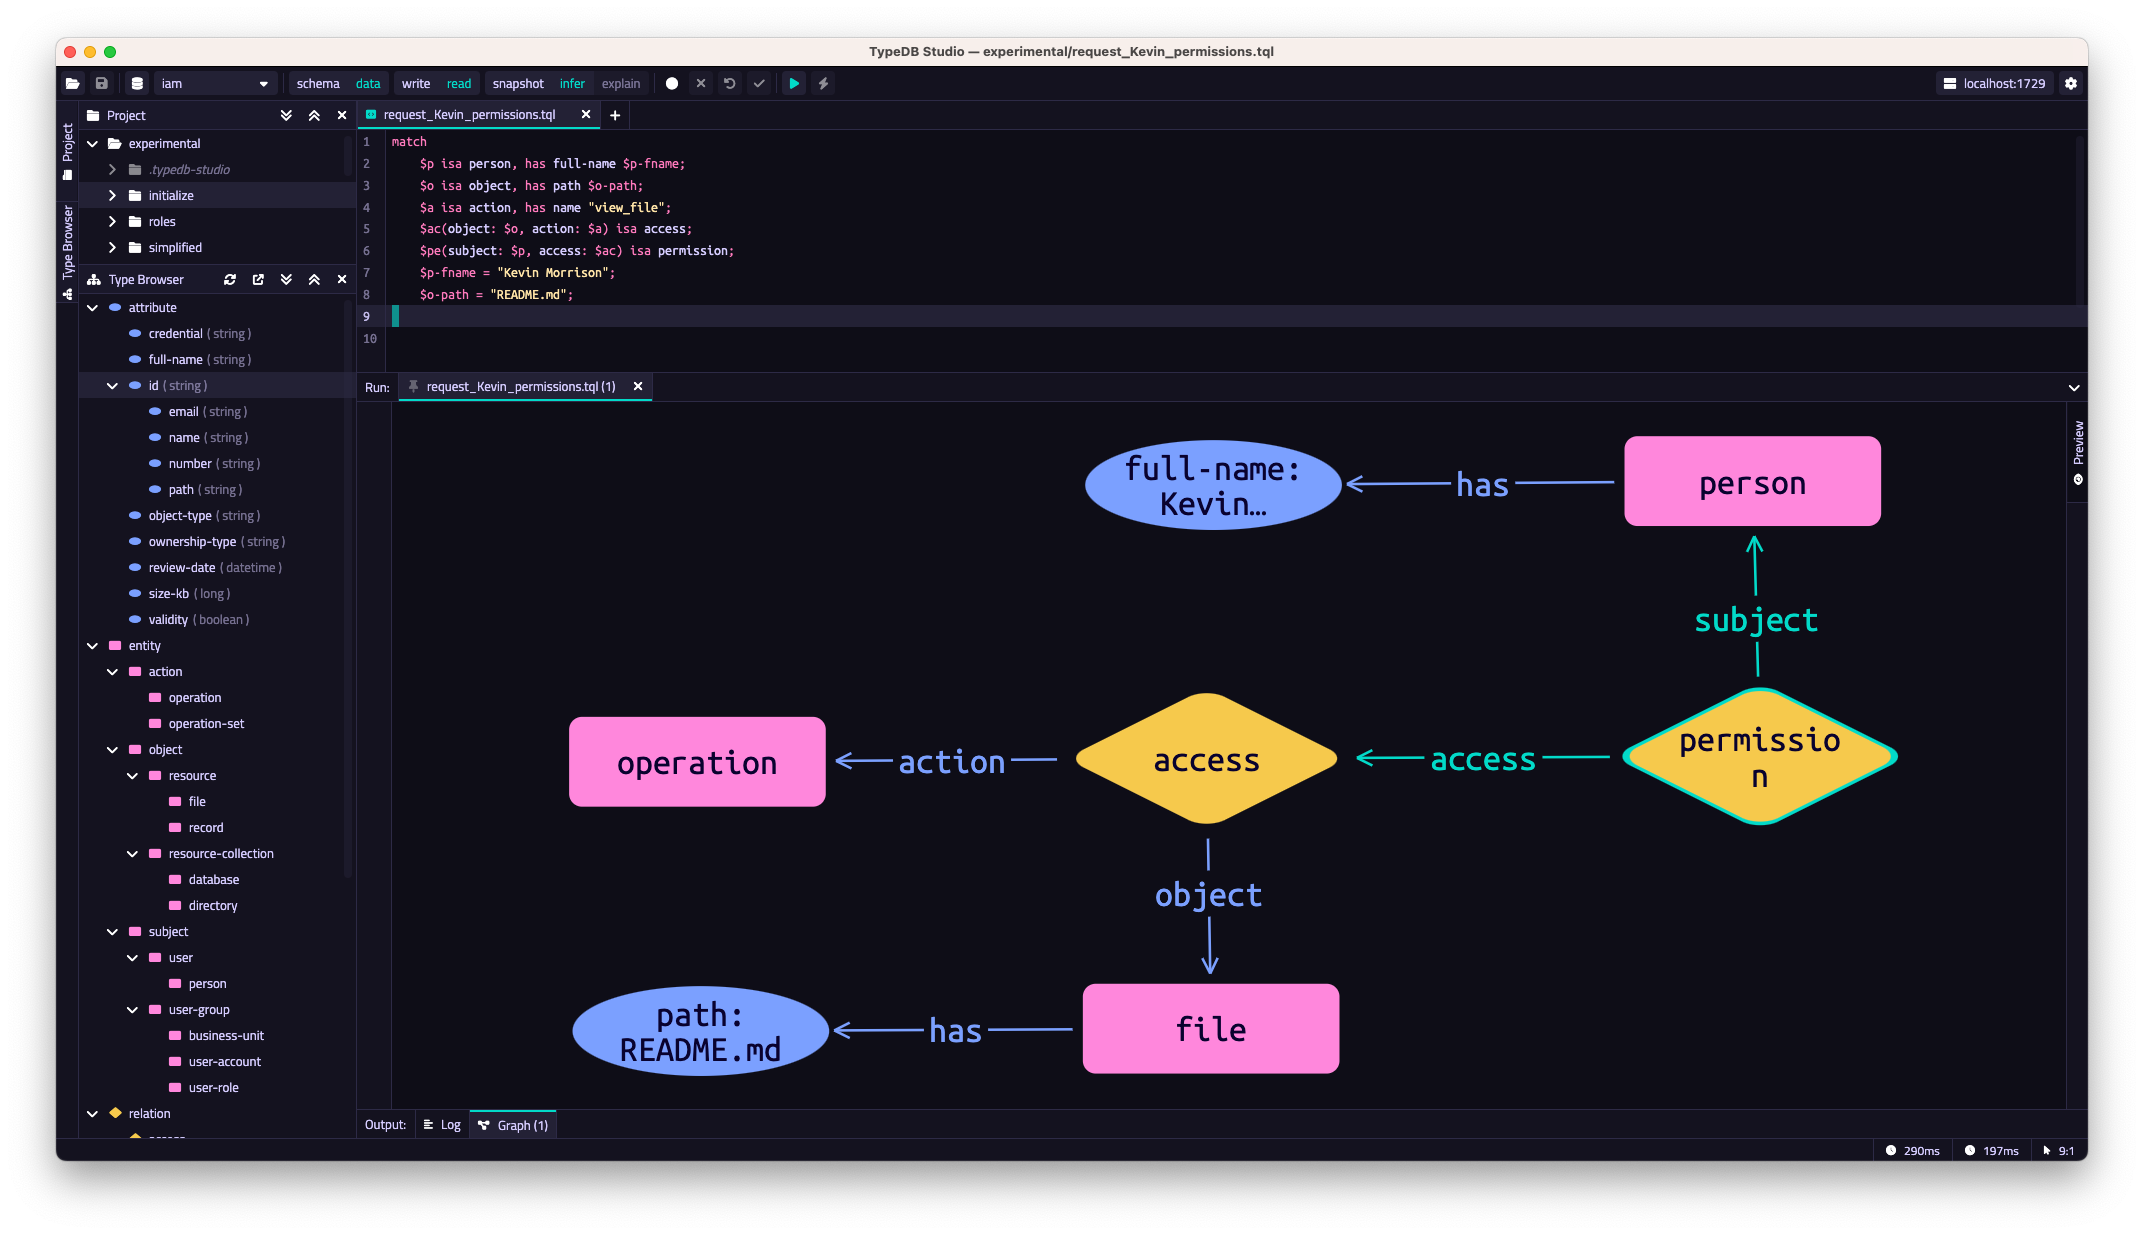
Task: Switch to the Log output tab
Action: pyautogui.click(x=442, y=1125)
